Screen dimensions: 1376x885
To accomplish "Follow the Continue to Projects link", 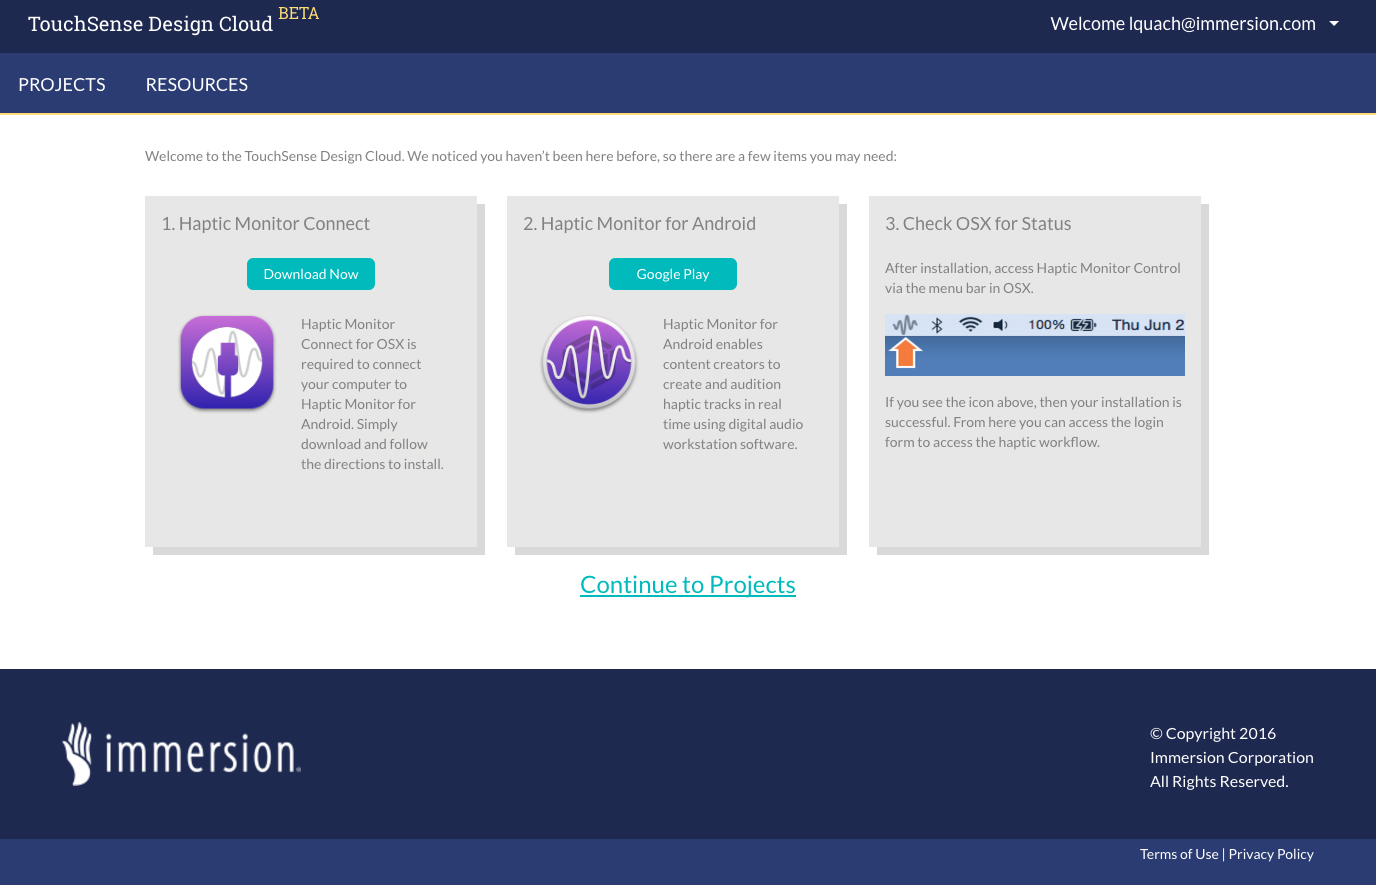I will click(x=688, y=585).
